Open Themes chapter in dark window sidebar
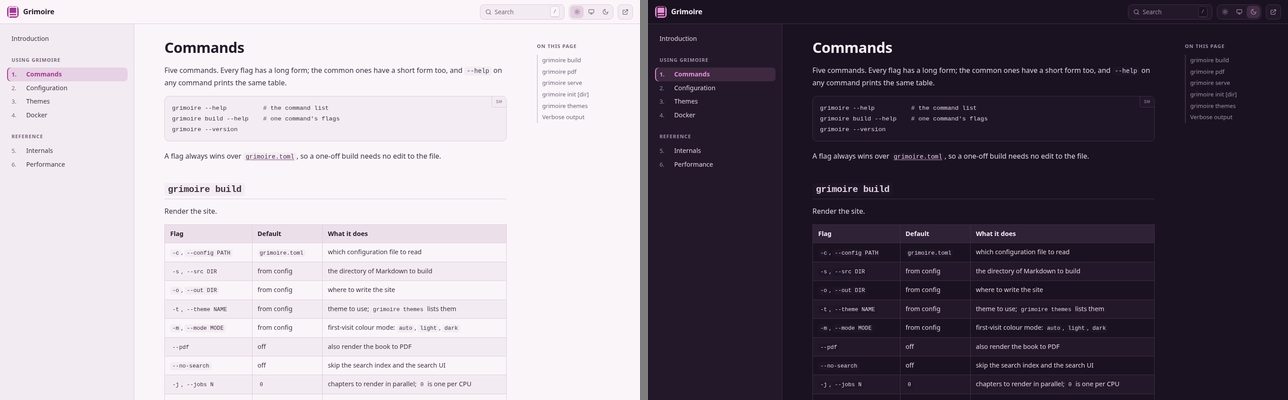Viewport: 1288px width, 400px height. click(715, 101)
